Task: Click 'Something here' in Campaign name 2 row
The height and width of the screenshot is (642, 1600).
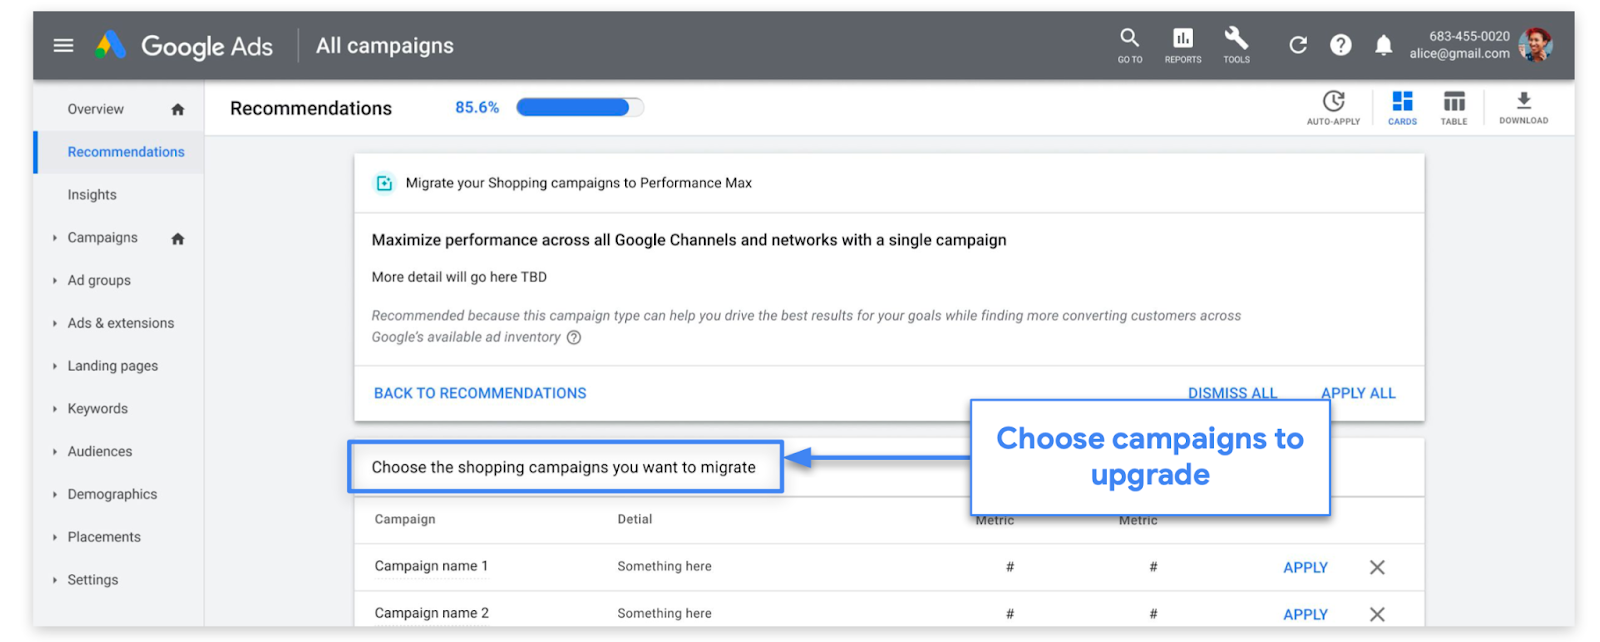Action: coord(664,614)
